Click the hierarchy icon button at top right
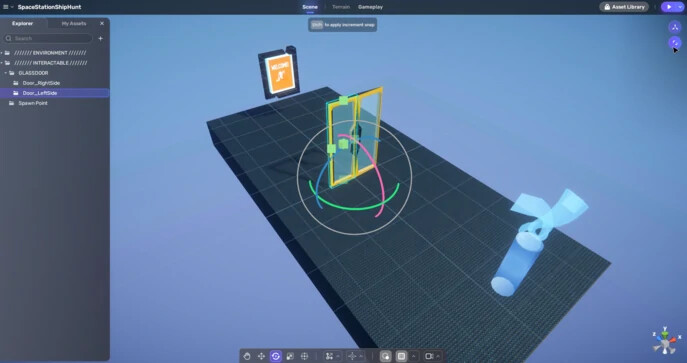The height and width of the screenshot is (363, 687). [x=675, y=27]
